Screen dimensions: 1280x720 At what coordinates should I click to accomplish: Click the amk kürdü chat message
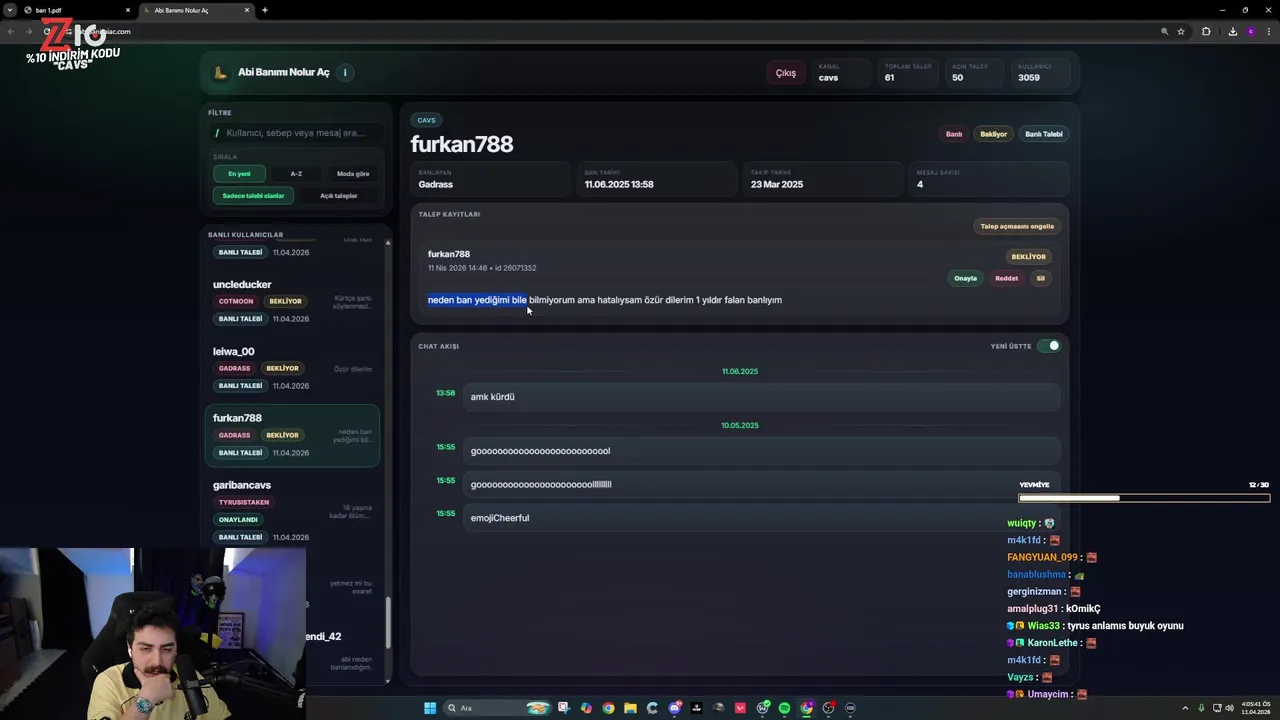(760, 397)
